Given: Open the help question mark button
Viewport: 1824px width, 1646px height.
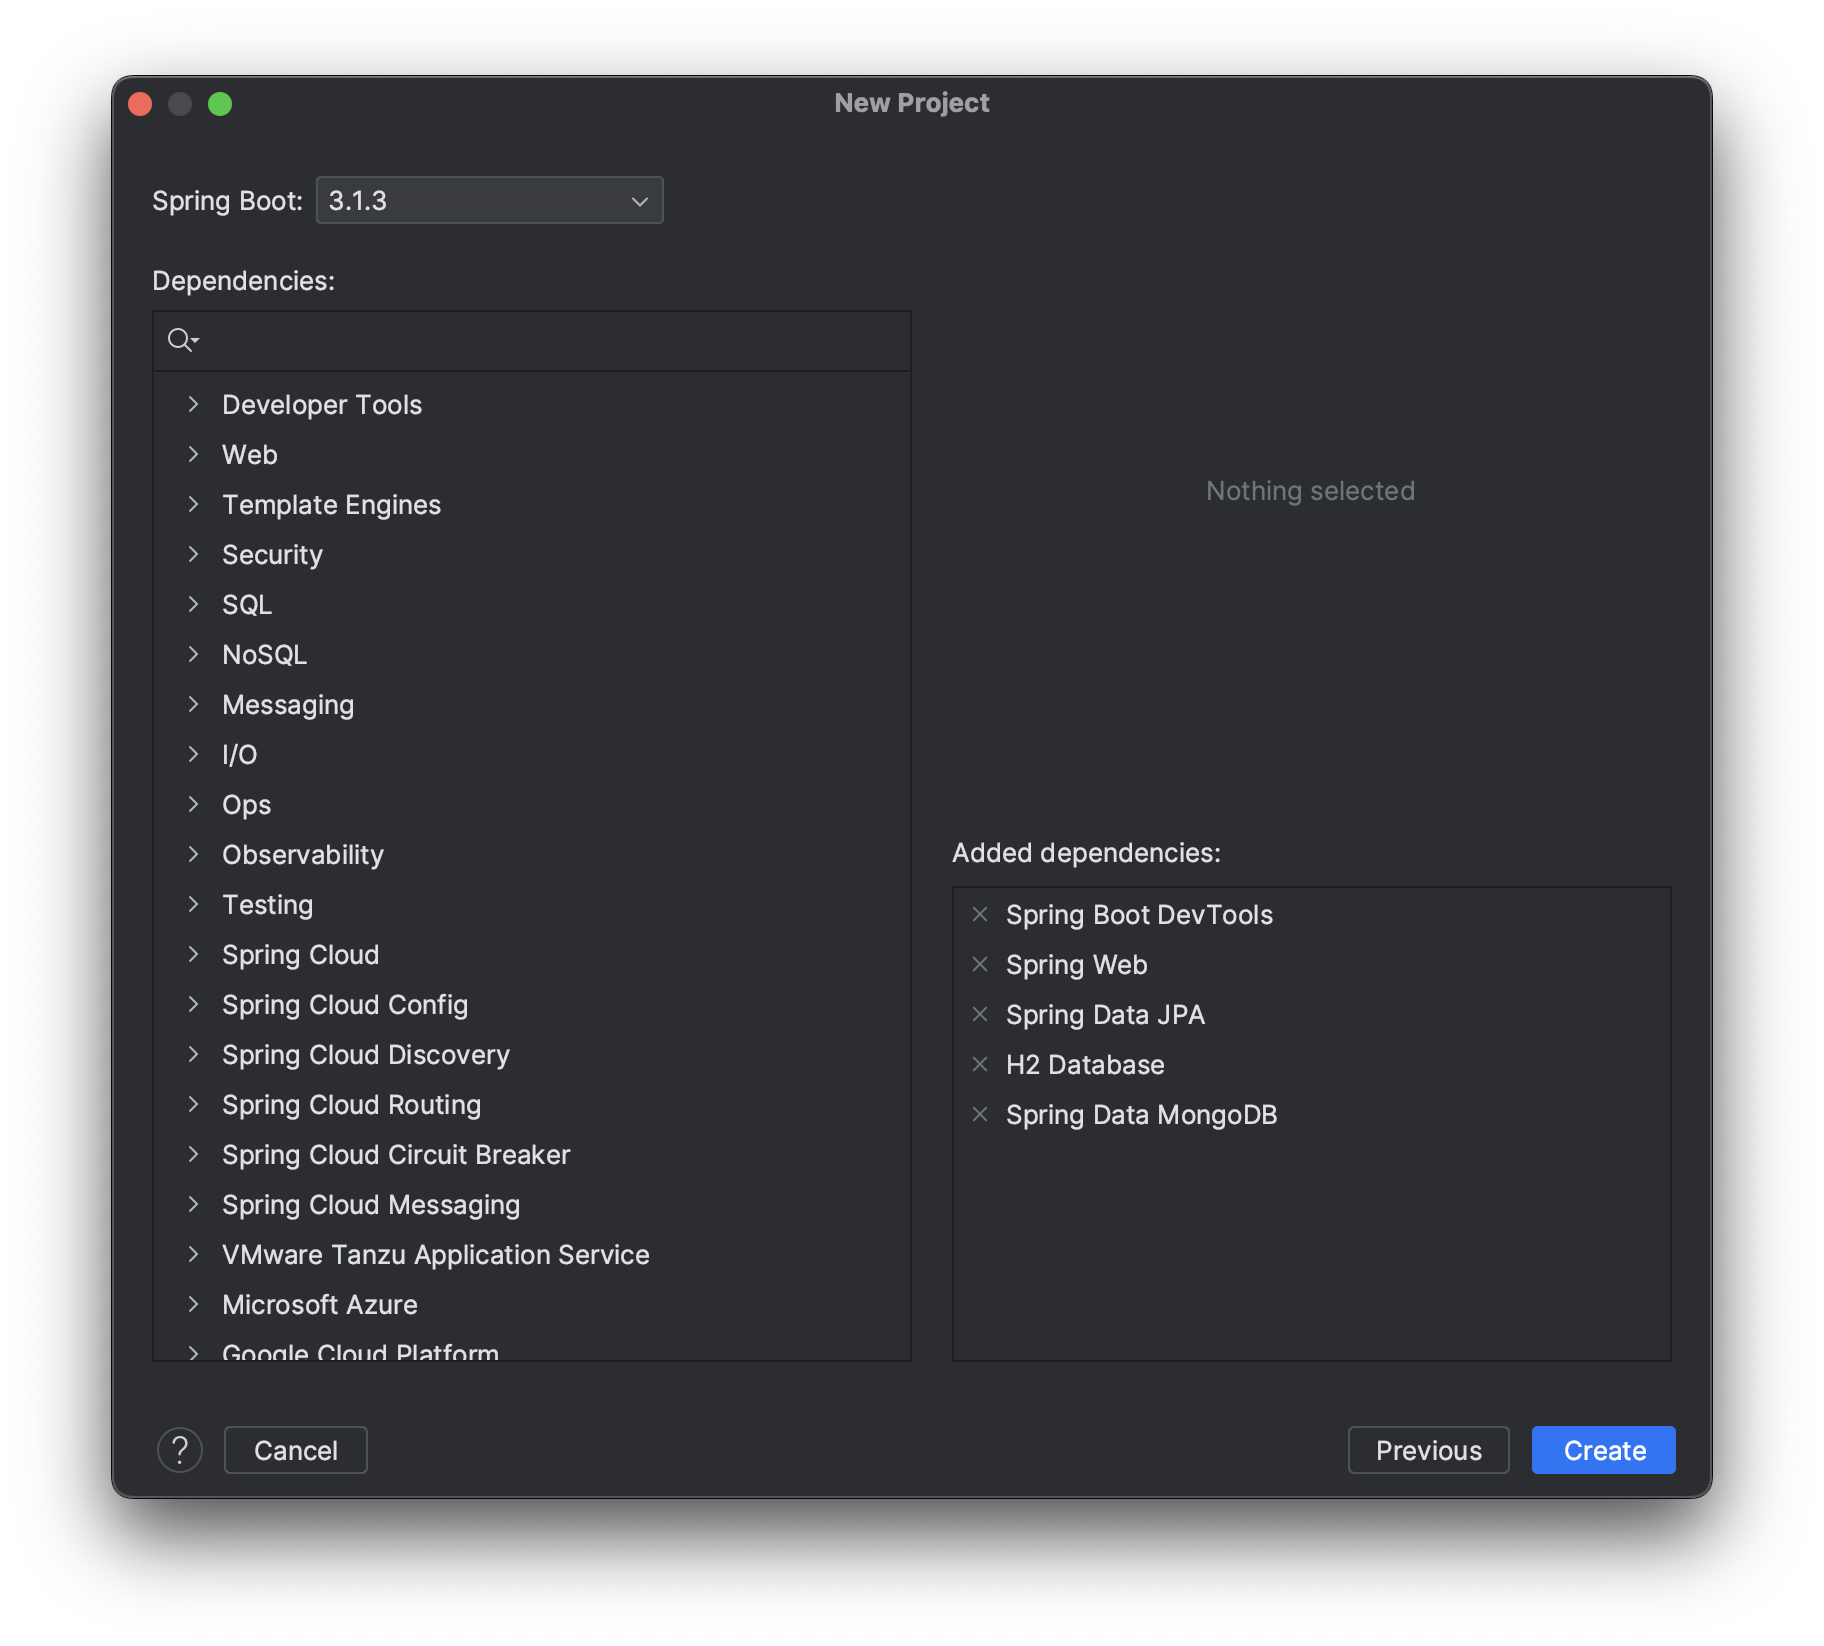Looking at the screenshot, I should [180, 1450].
